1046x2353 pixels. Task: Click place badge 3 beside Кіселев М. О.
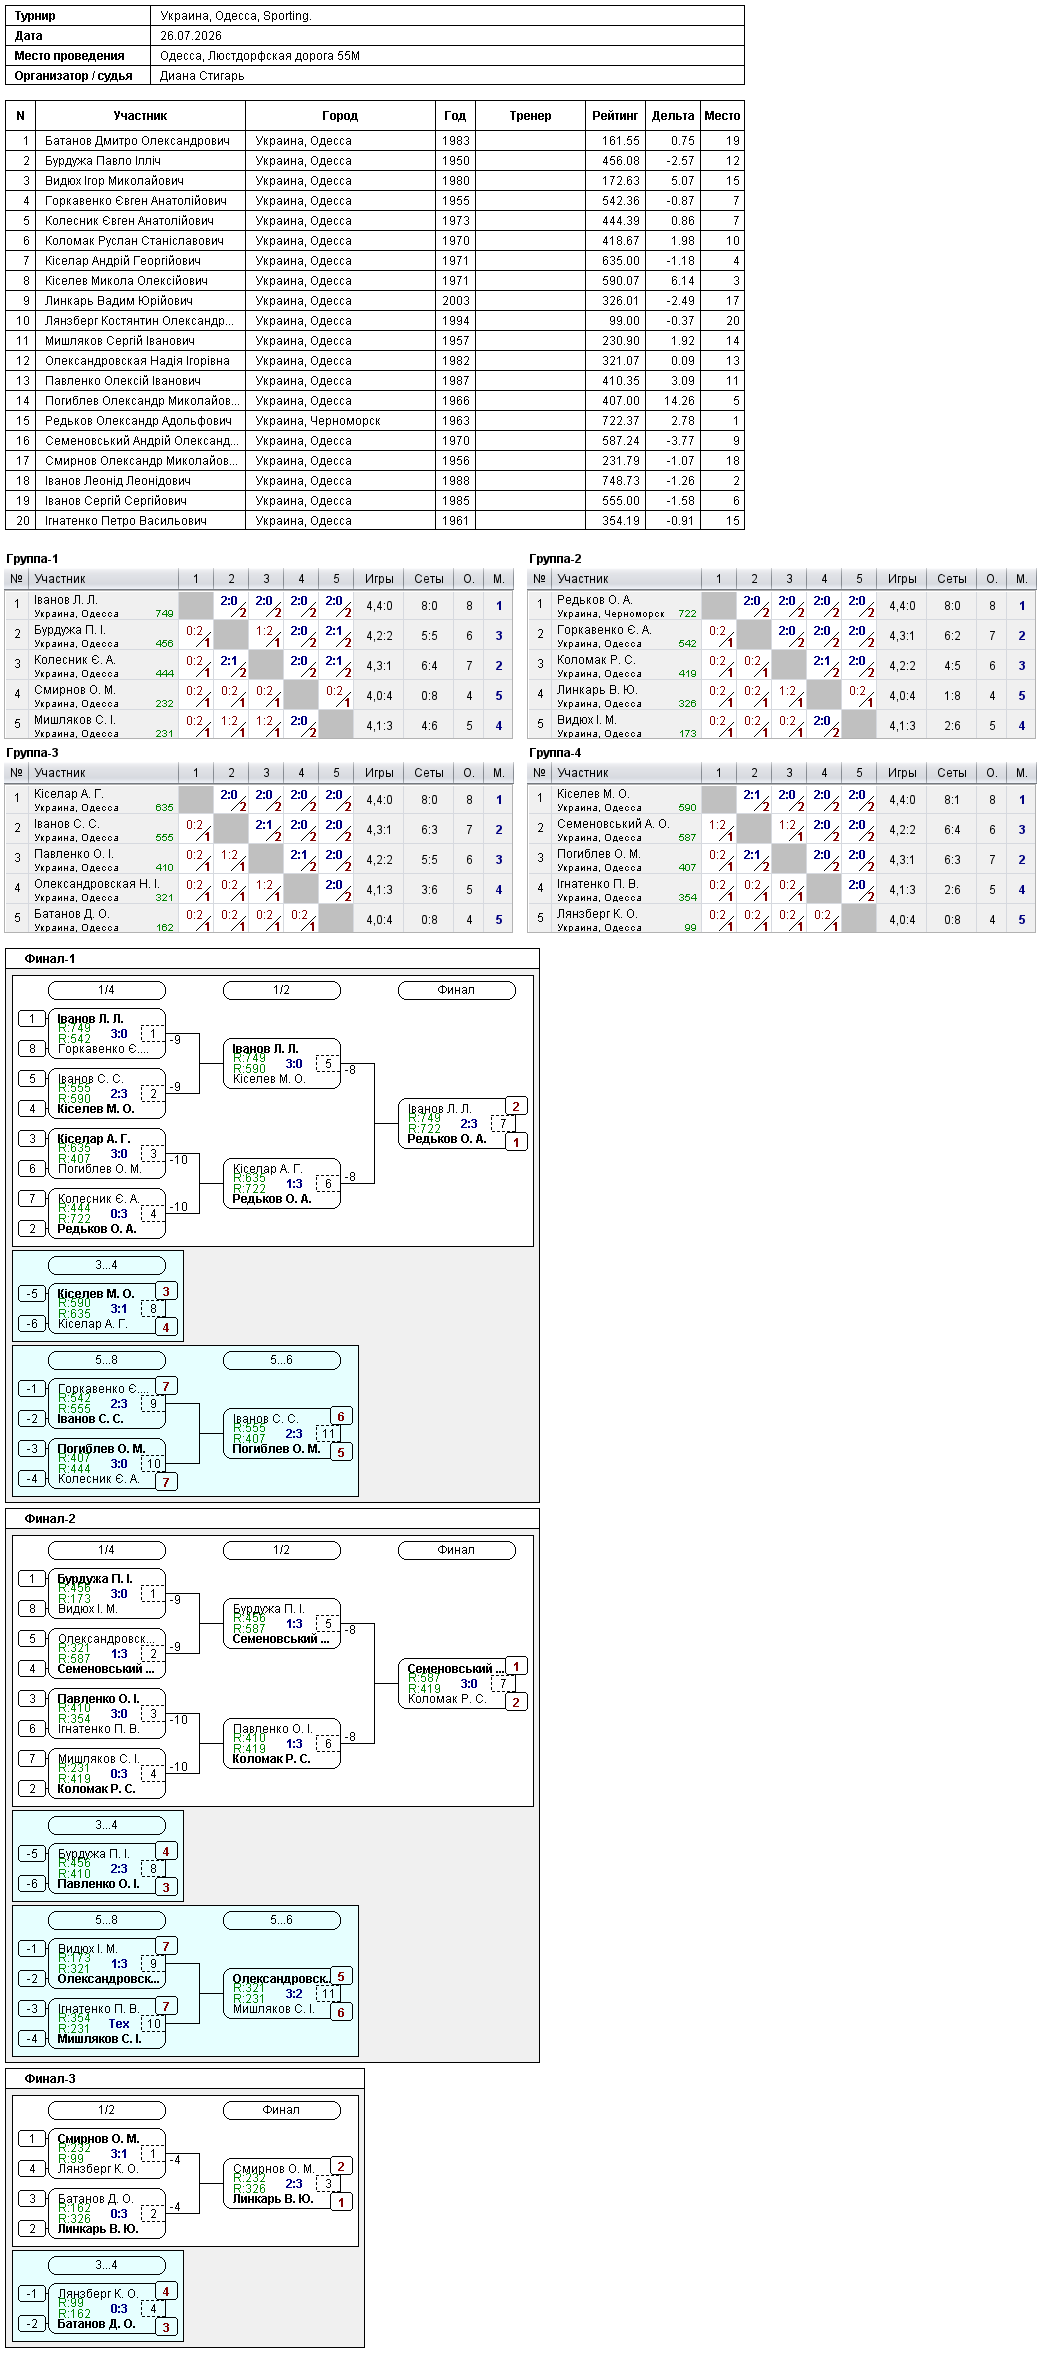pos(166,1291)
